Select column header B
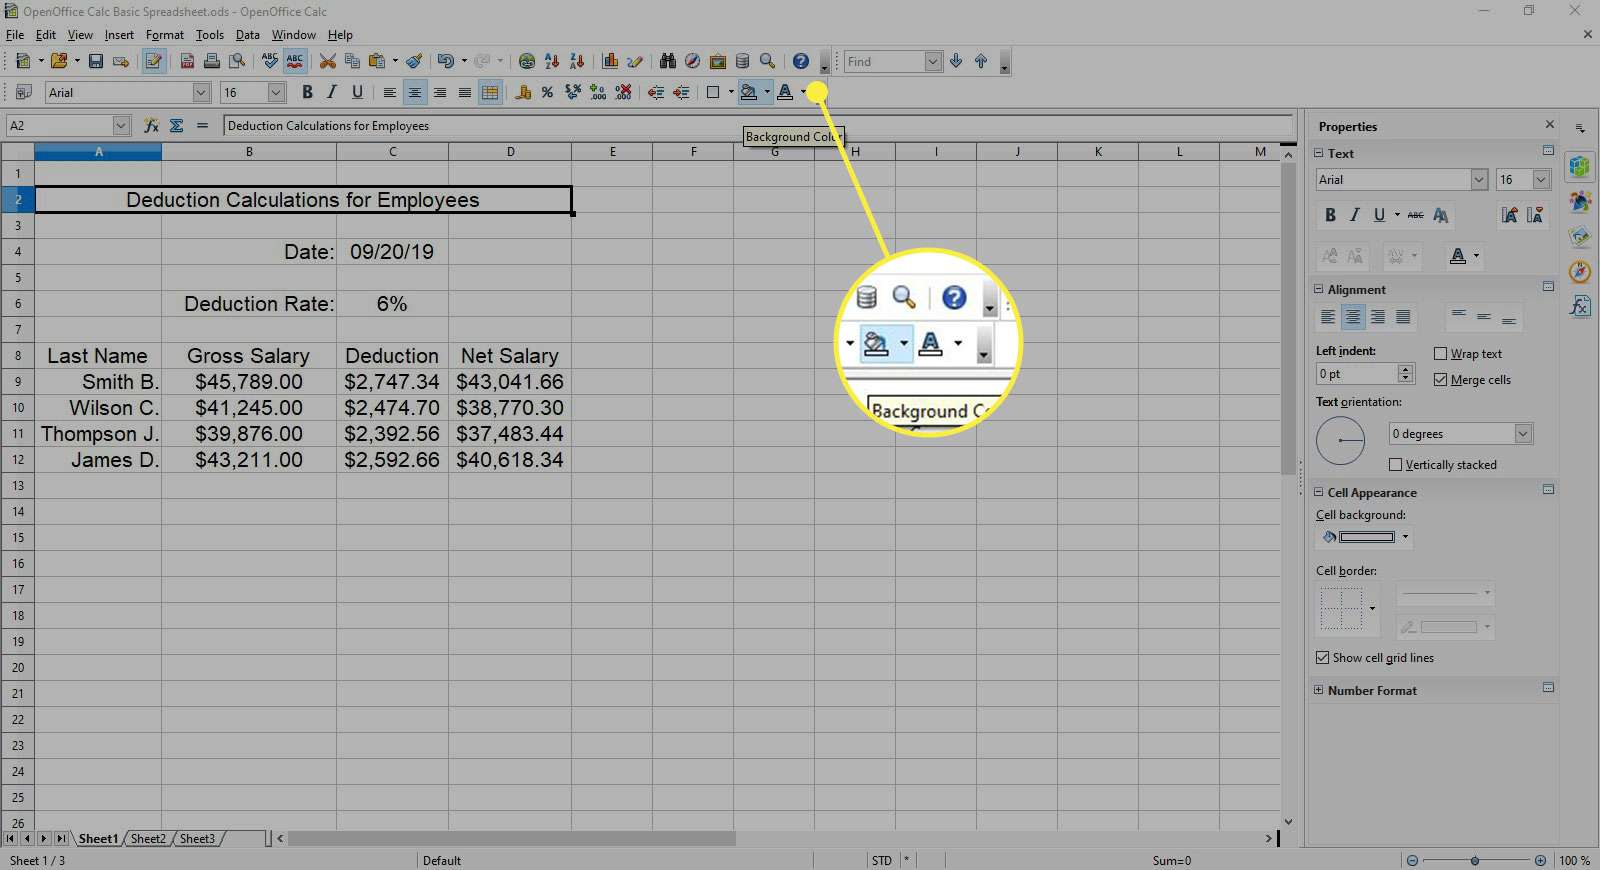The height and width of the screenshot is (870, 1600). (x=249, y=152)
